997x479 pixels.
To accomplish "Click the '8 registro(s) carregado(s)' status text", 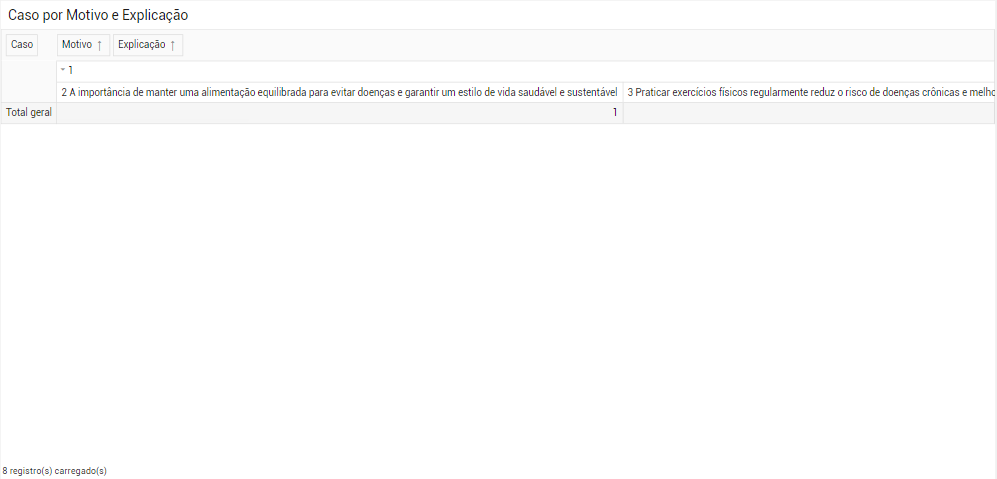I will coord(55,471).
